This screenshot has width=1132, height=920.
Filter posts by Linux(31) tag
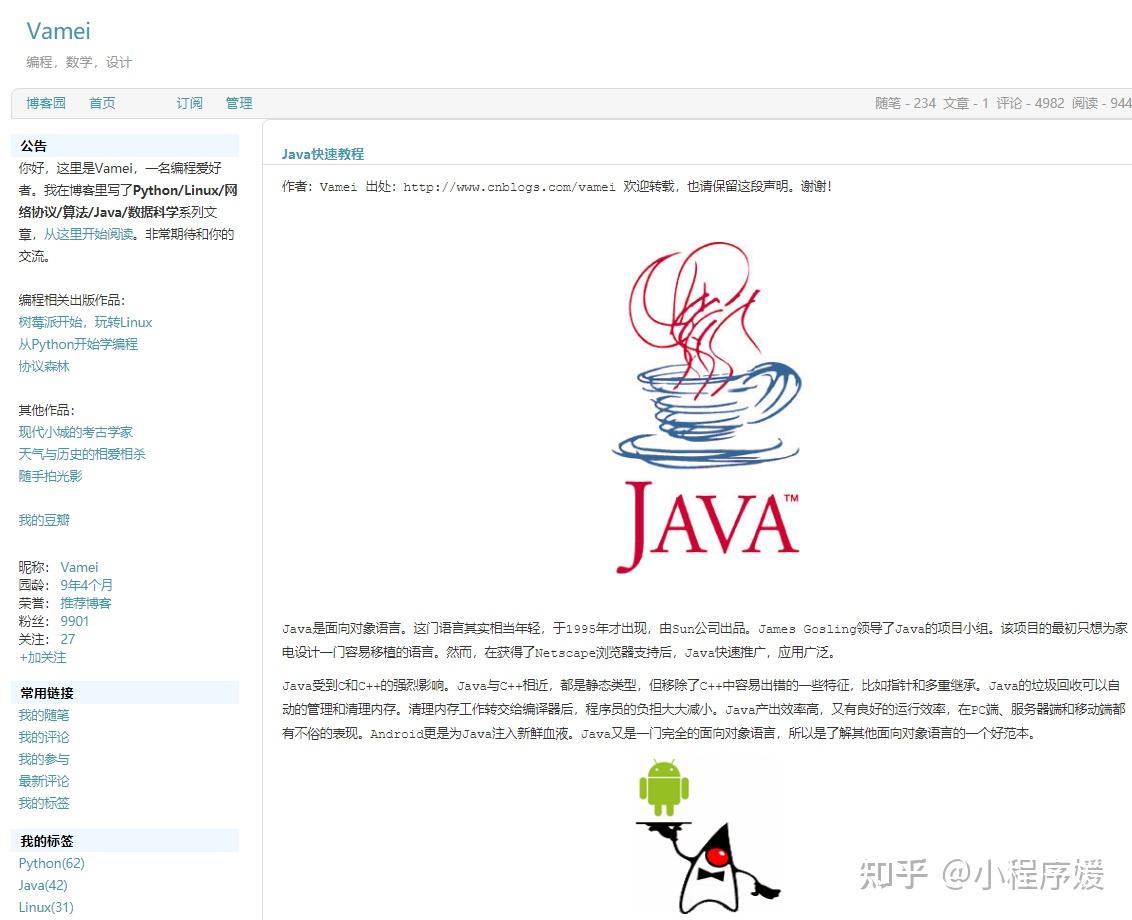(x=46, y=907)
